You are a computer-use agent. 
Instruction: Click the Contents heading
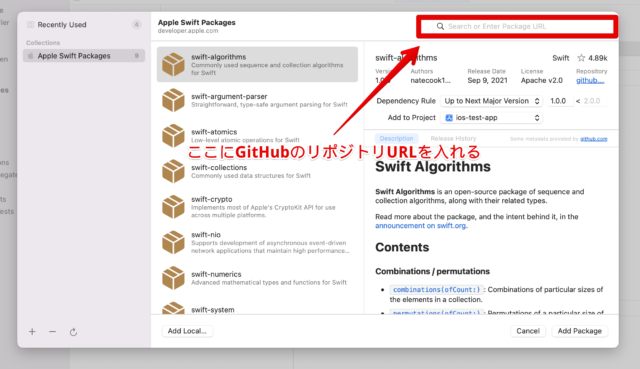click(402, 247)
